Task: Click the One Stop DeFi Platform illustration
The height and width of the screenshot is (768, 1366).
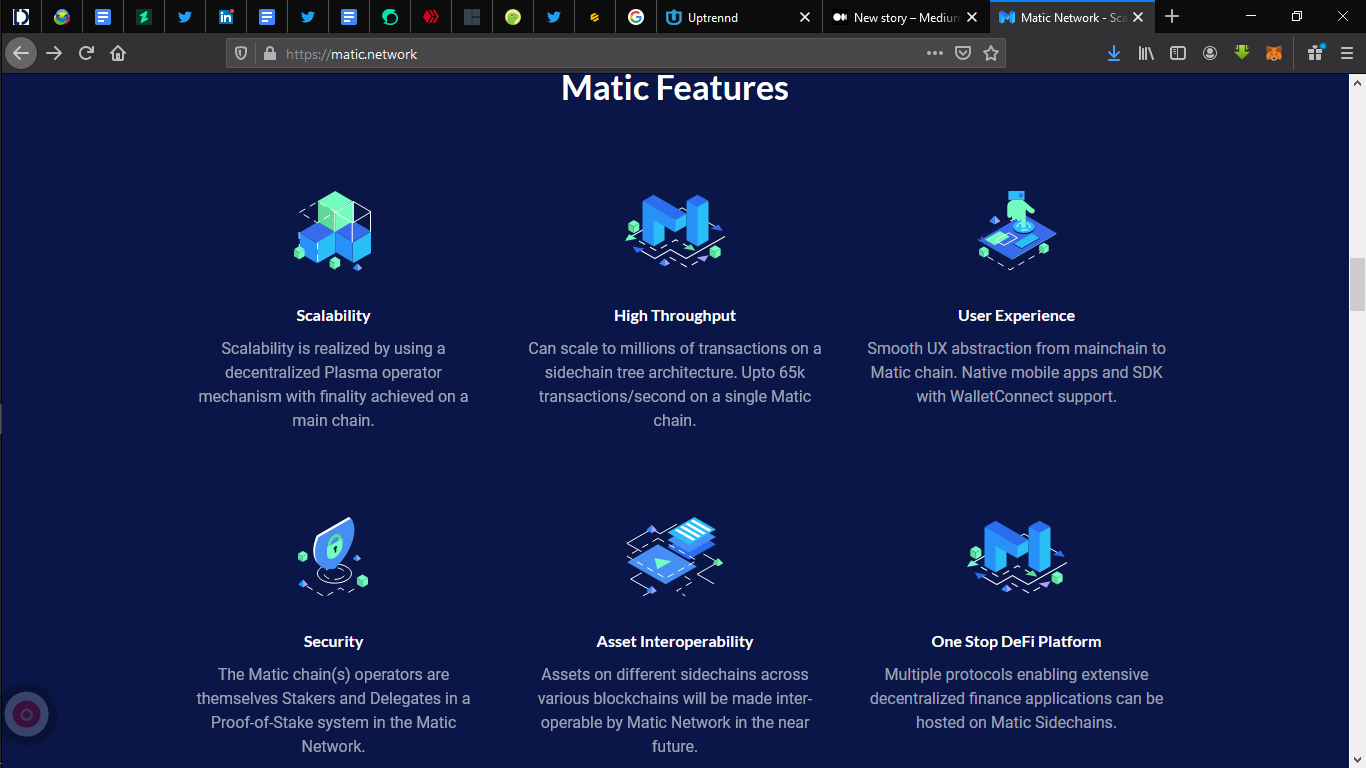Action: click(1016, 556)
